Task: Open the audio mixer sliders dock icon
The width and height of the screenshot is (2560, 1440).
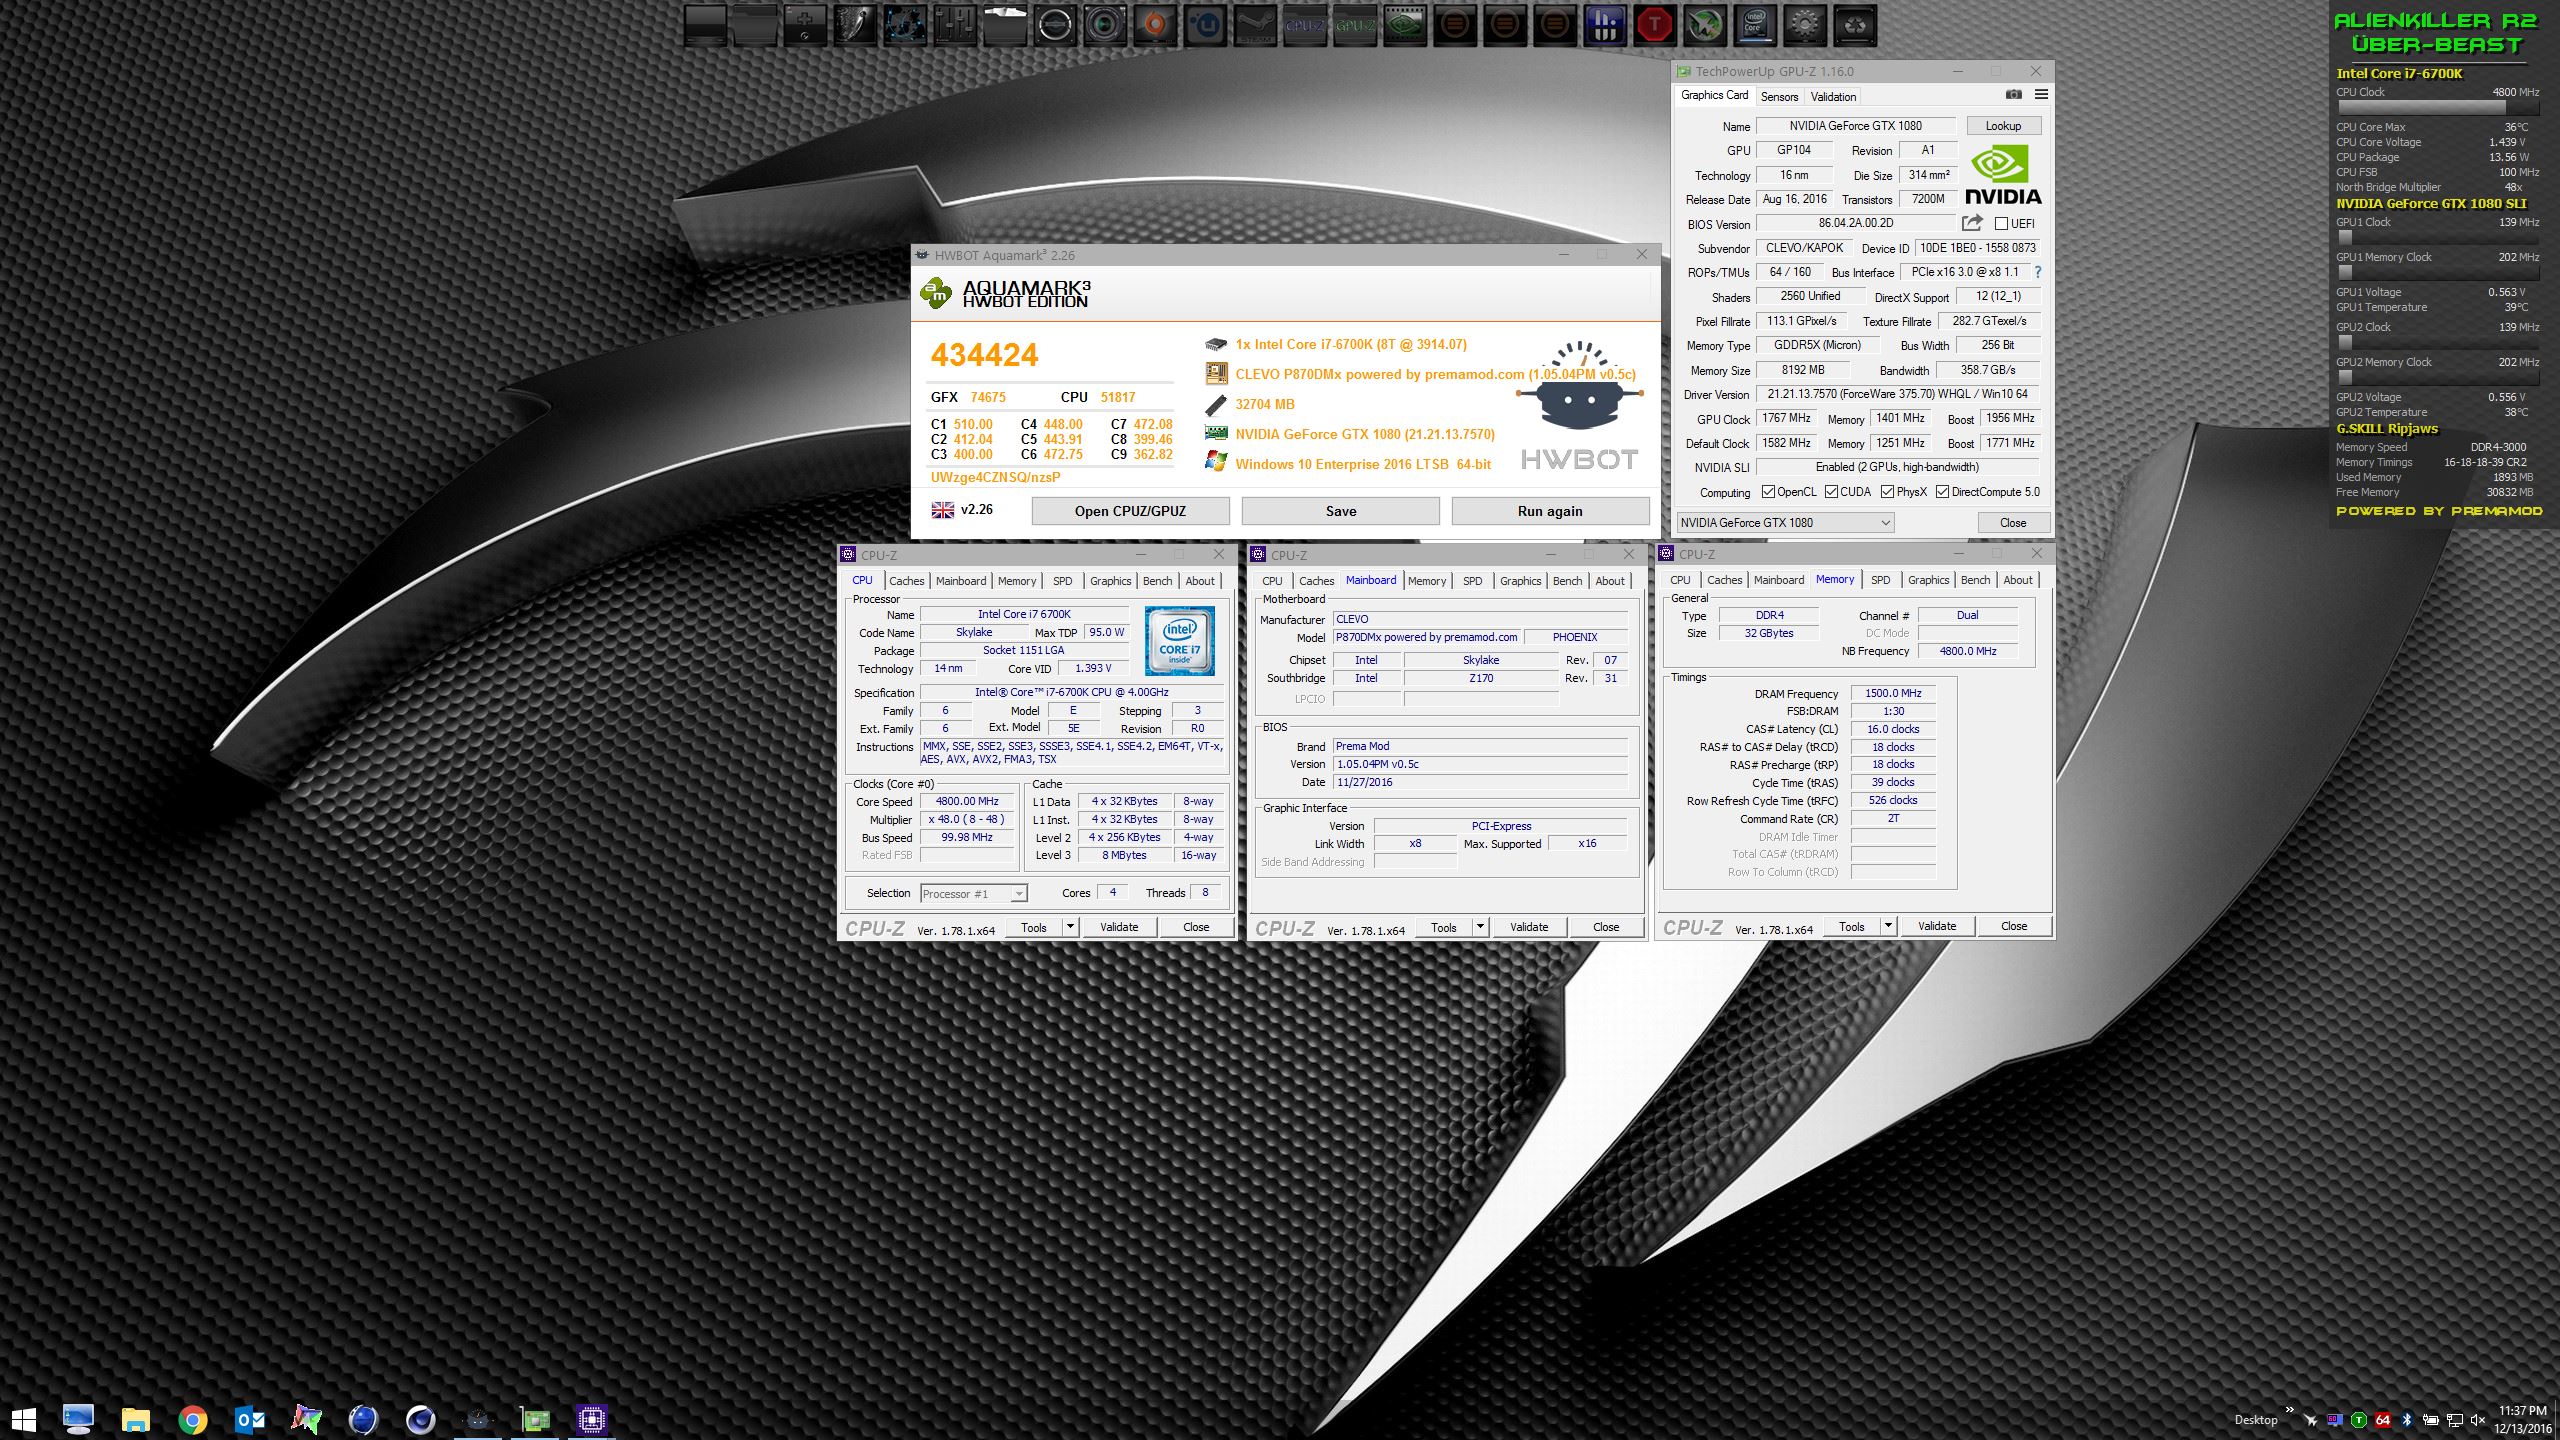Action: tap(955, 26)
